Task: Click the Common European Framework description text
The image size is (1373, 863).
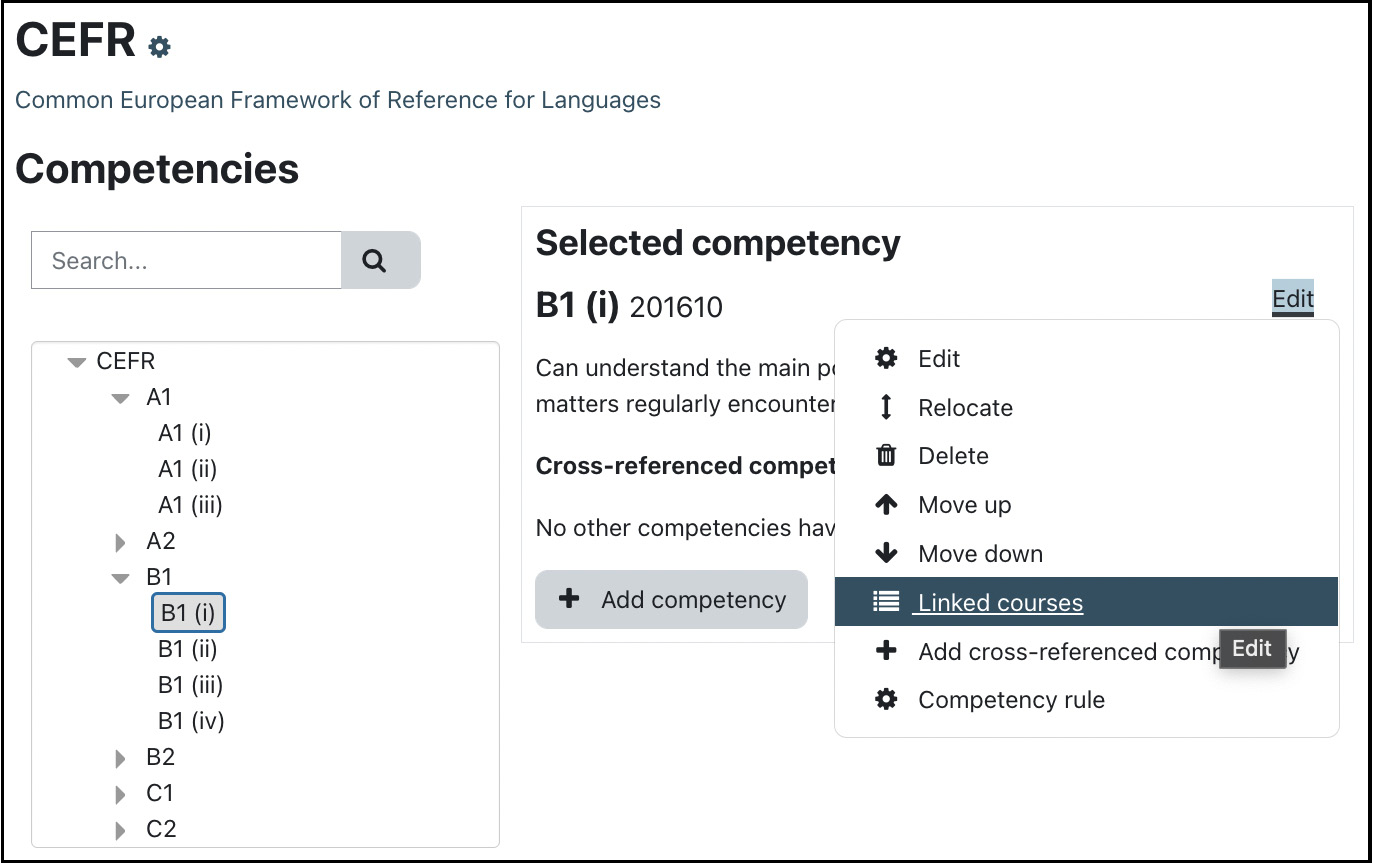Action: pos(338,100)
